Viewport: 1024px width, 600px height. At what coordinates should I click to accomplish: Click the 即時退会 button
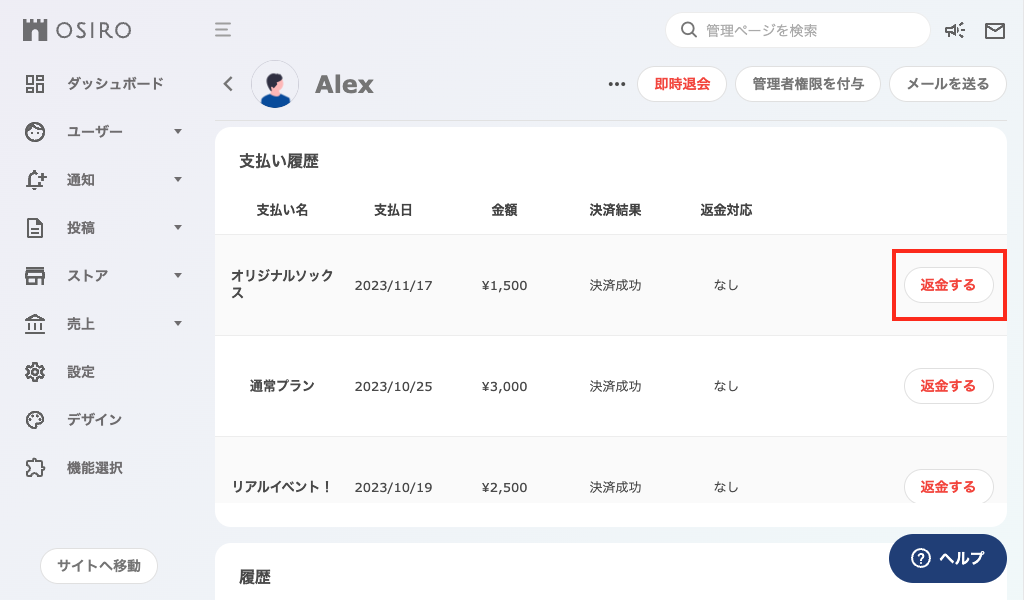tap(681, 84)
